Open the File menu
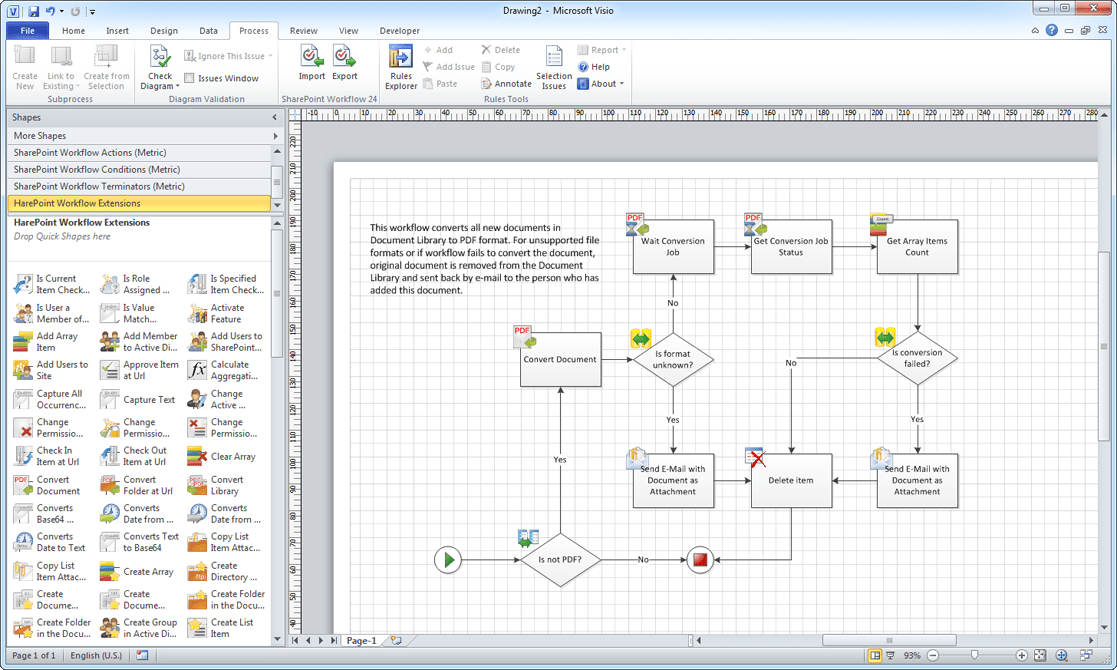This screenshot has height=670, width=1117. (x=27, y=30)
